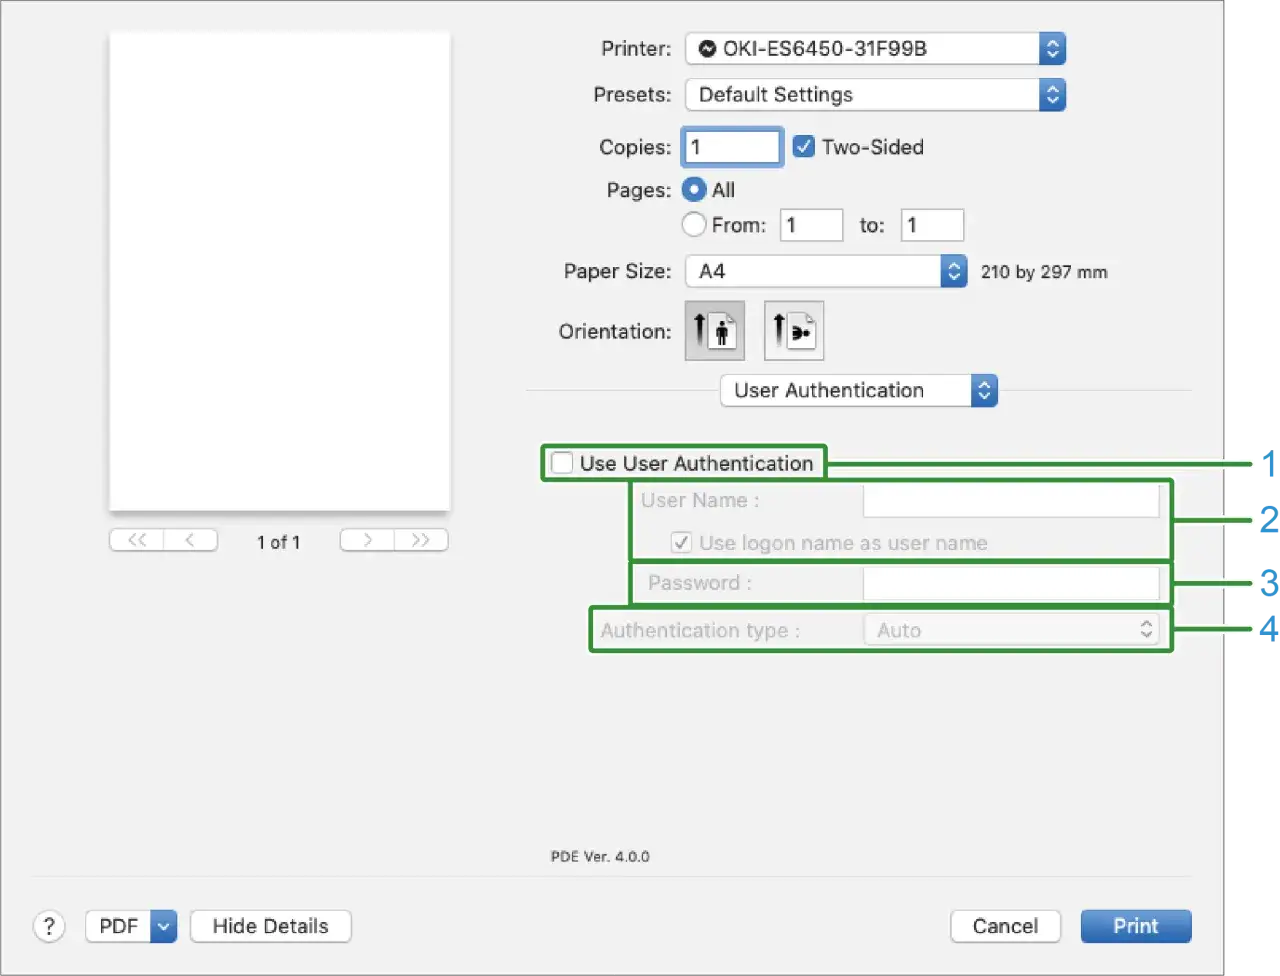Viewport: 1280px width, 976px height.
Task: Choose the From page range radio button
Action: click(x=693, y=225)
